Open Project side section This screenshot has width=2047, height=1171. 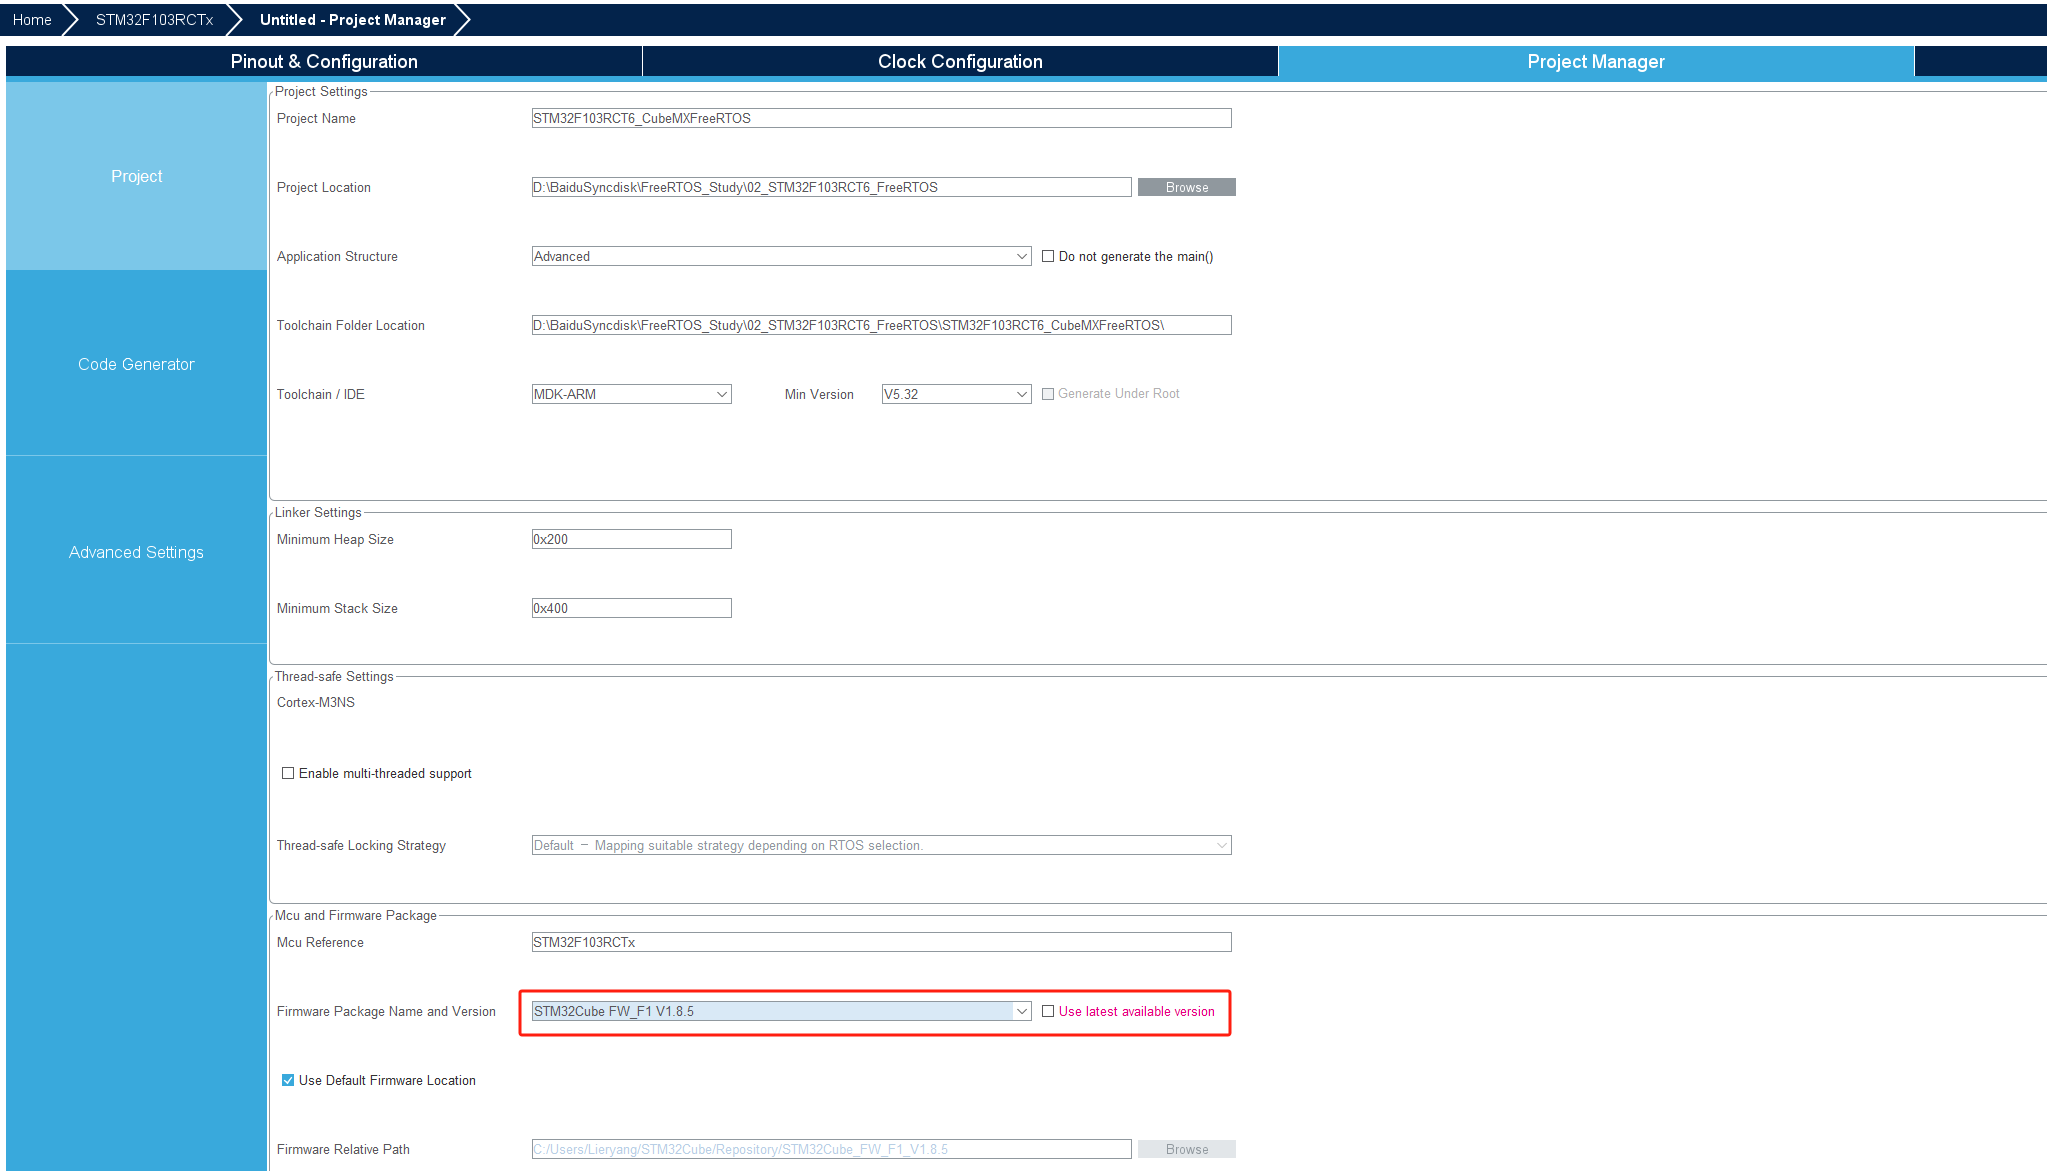pos(137,176)
